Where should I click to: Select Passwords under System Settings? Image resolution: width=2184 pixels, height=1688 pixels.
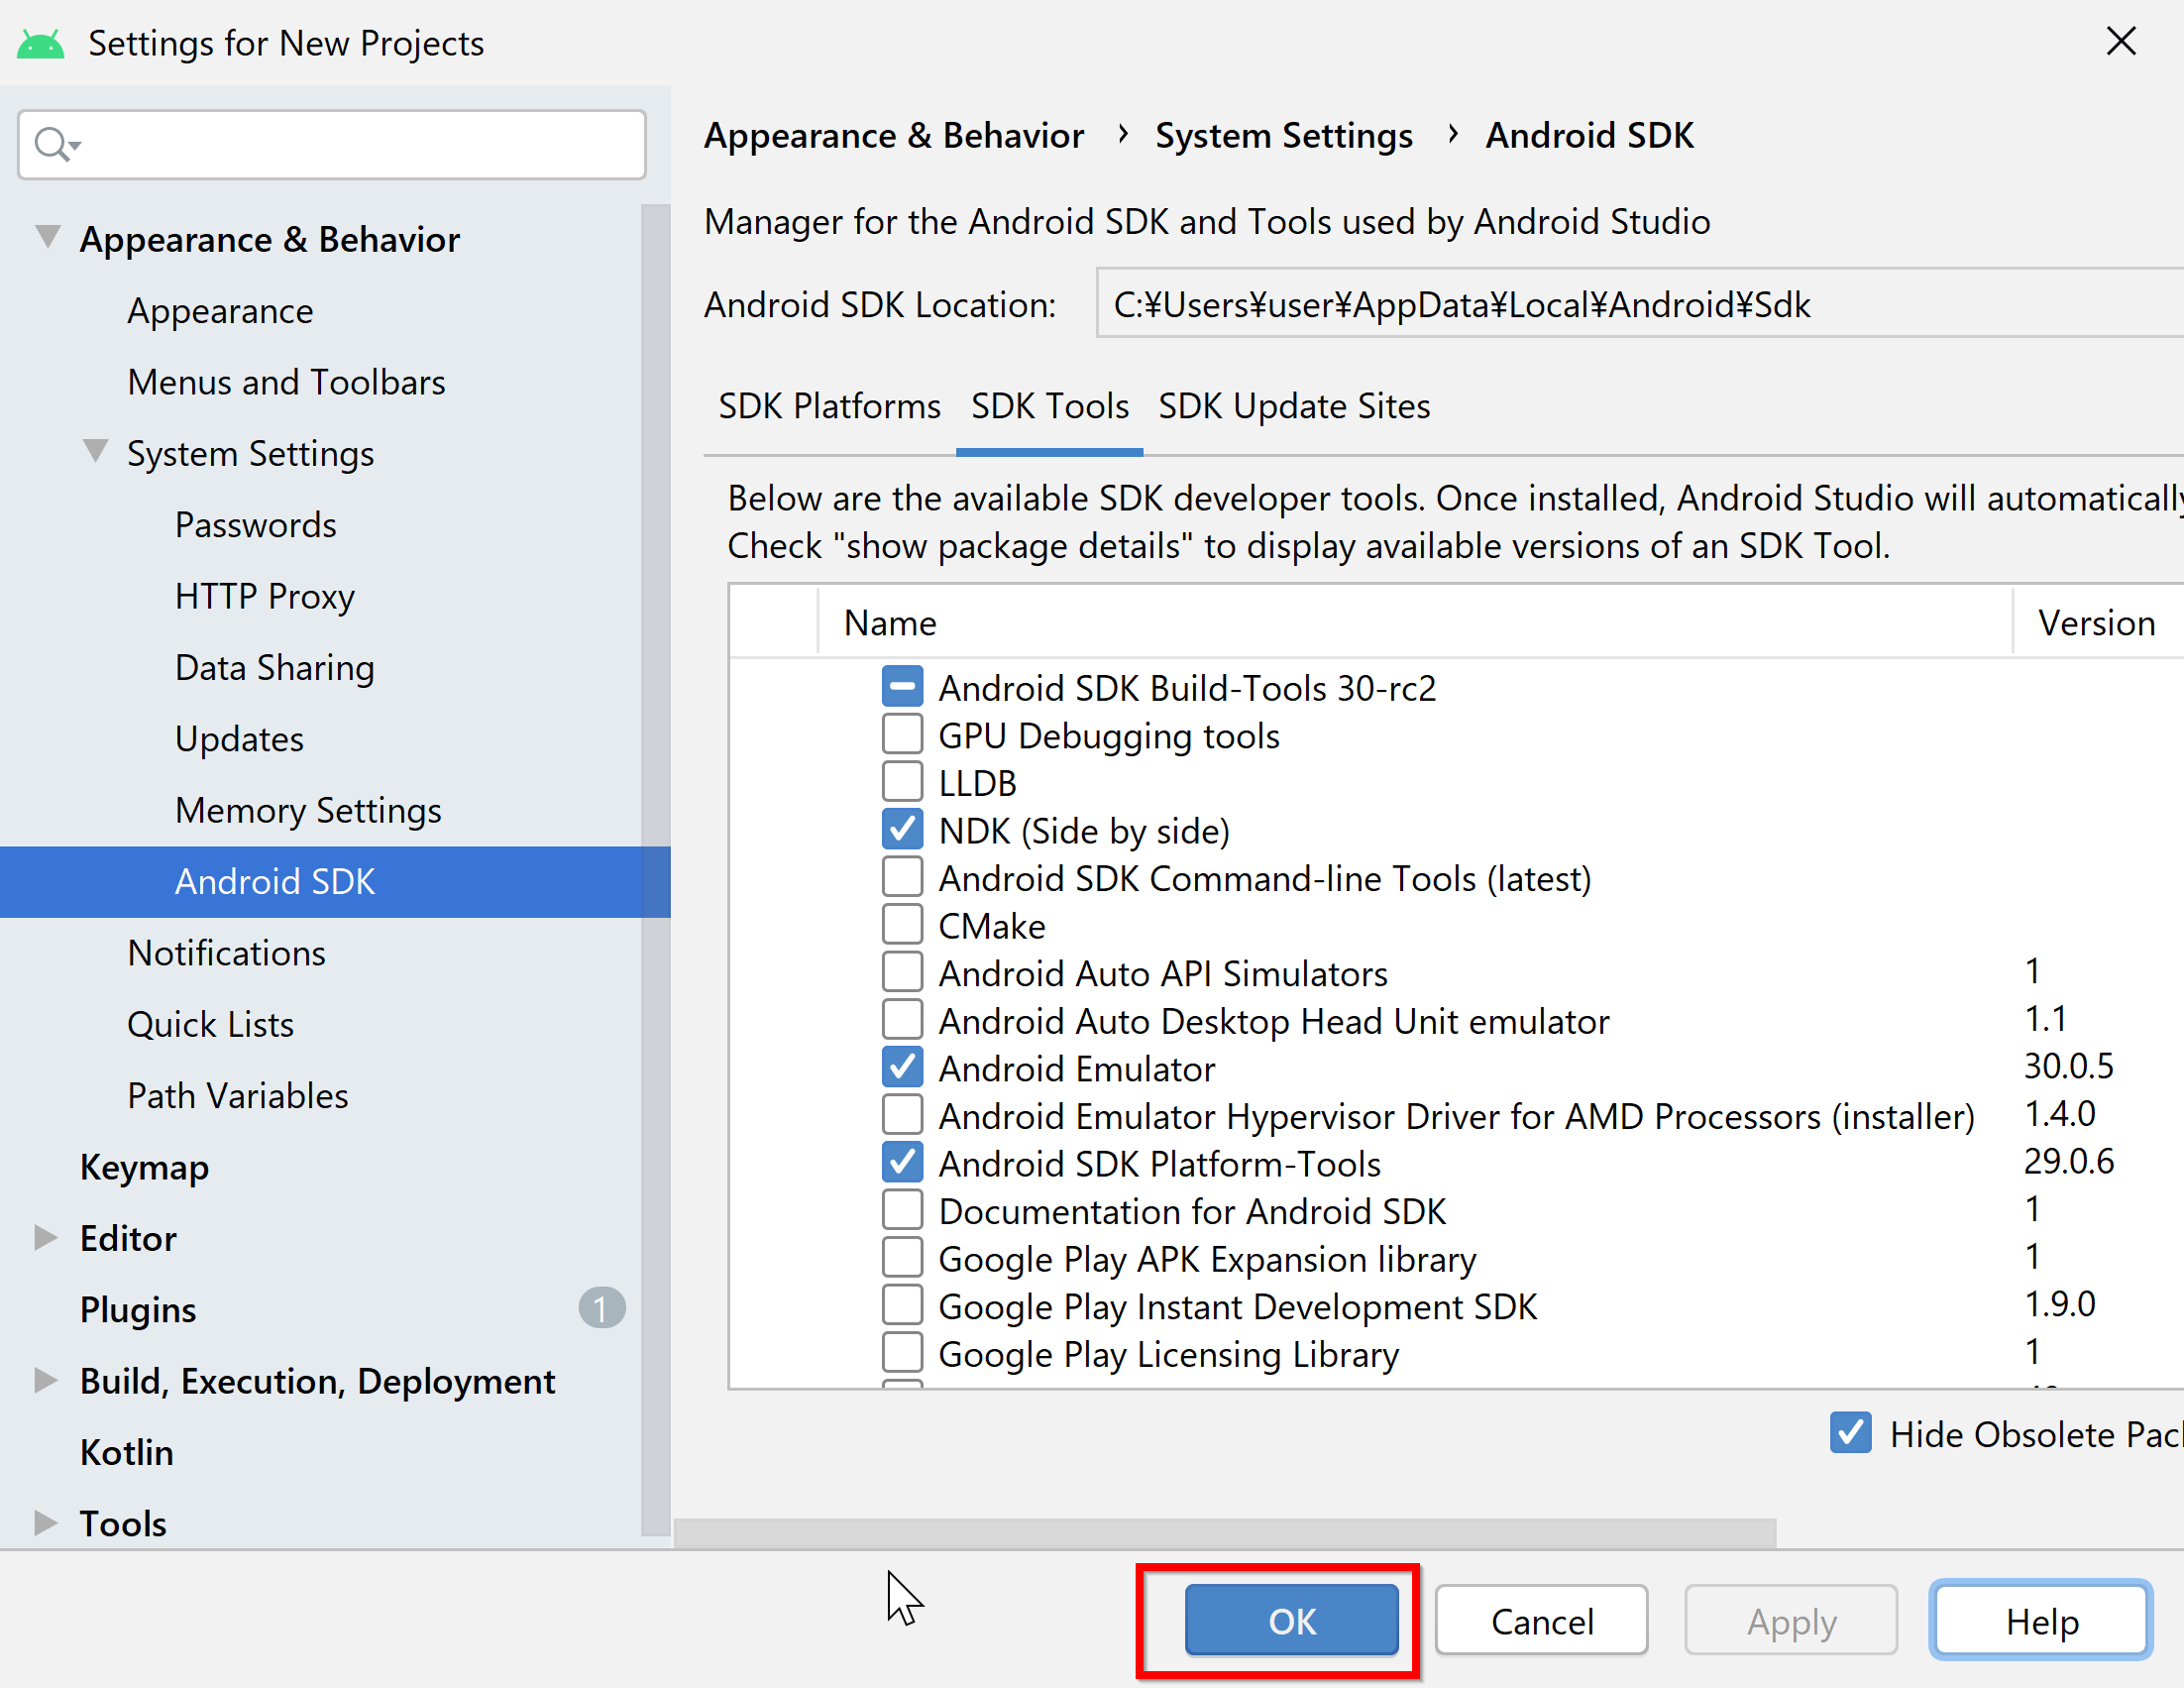(255, 525)
